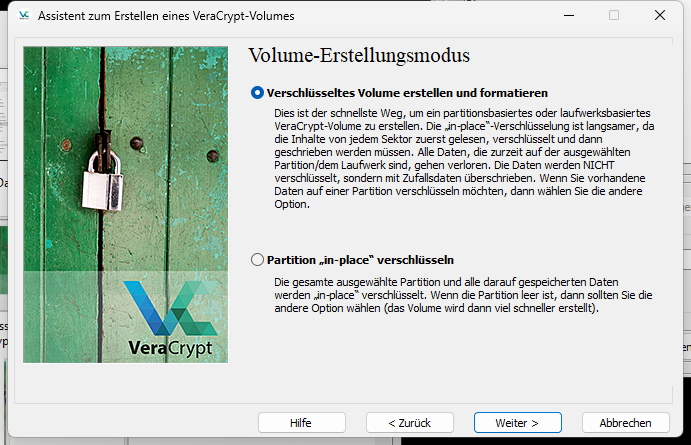Image resolution: width=691 pixels, height=445 pixels.
Task: Click the Hilfe button
Action: pyautogui.click(x=301, y=423)
